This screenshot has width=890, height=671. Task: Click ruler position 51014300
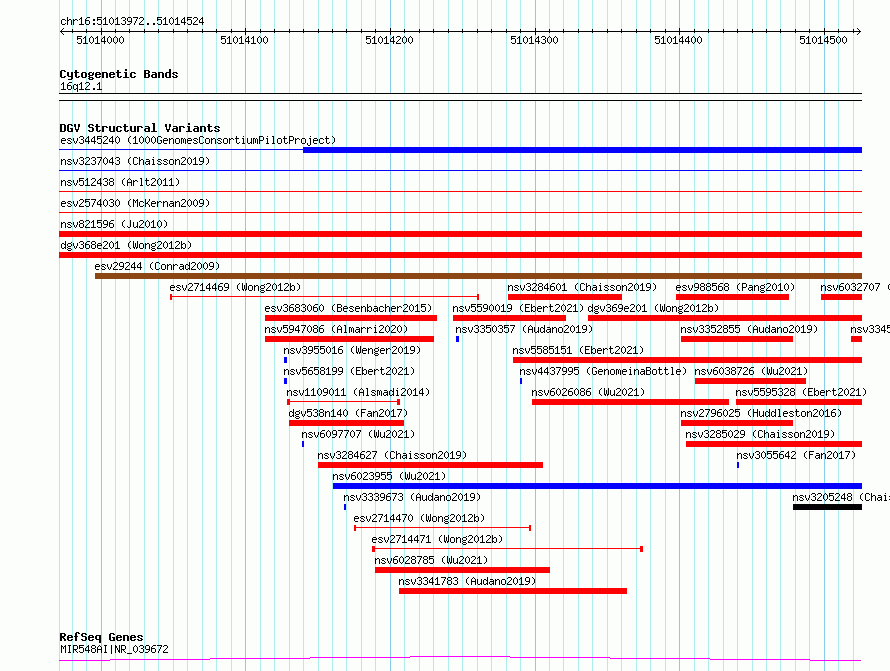(x=535, y=40)
